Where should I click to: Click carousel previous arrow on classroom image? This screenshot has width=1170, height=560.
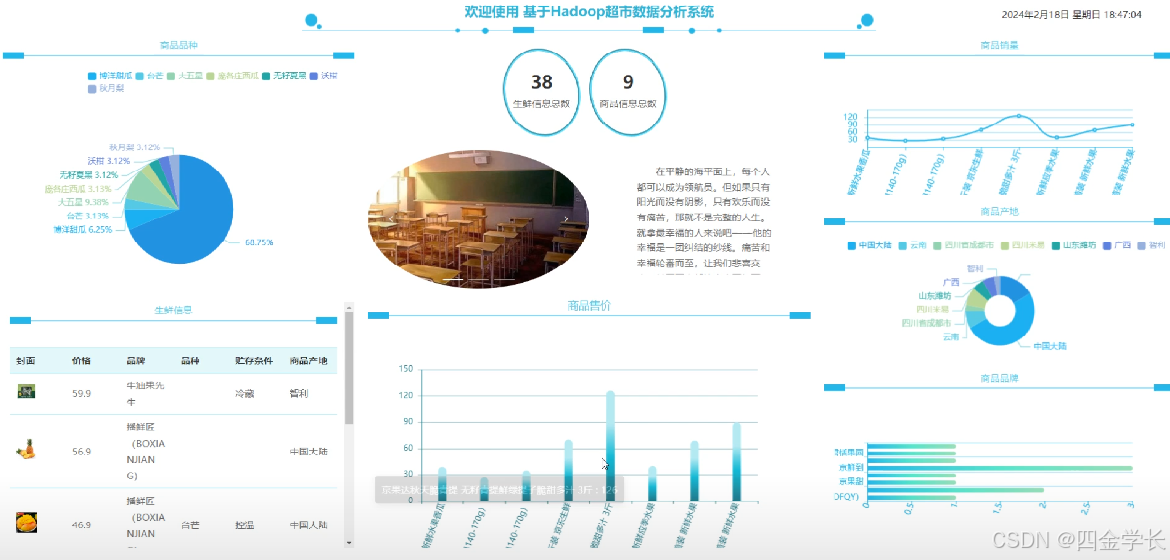pos(392,220)
